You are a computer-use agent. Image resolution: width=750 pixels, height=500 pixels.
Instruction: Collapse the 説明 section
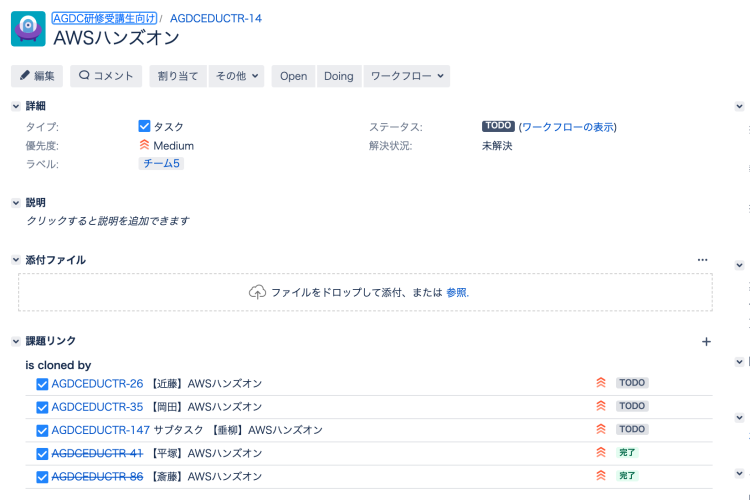(16, 203)
